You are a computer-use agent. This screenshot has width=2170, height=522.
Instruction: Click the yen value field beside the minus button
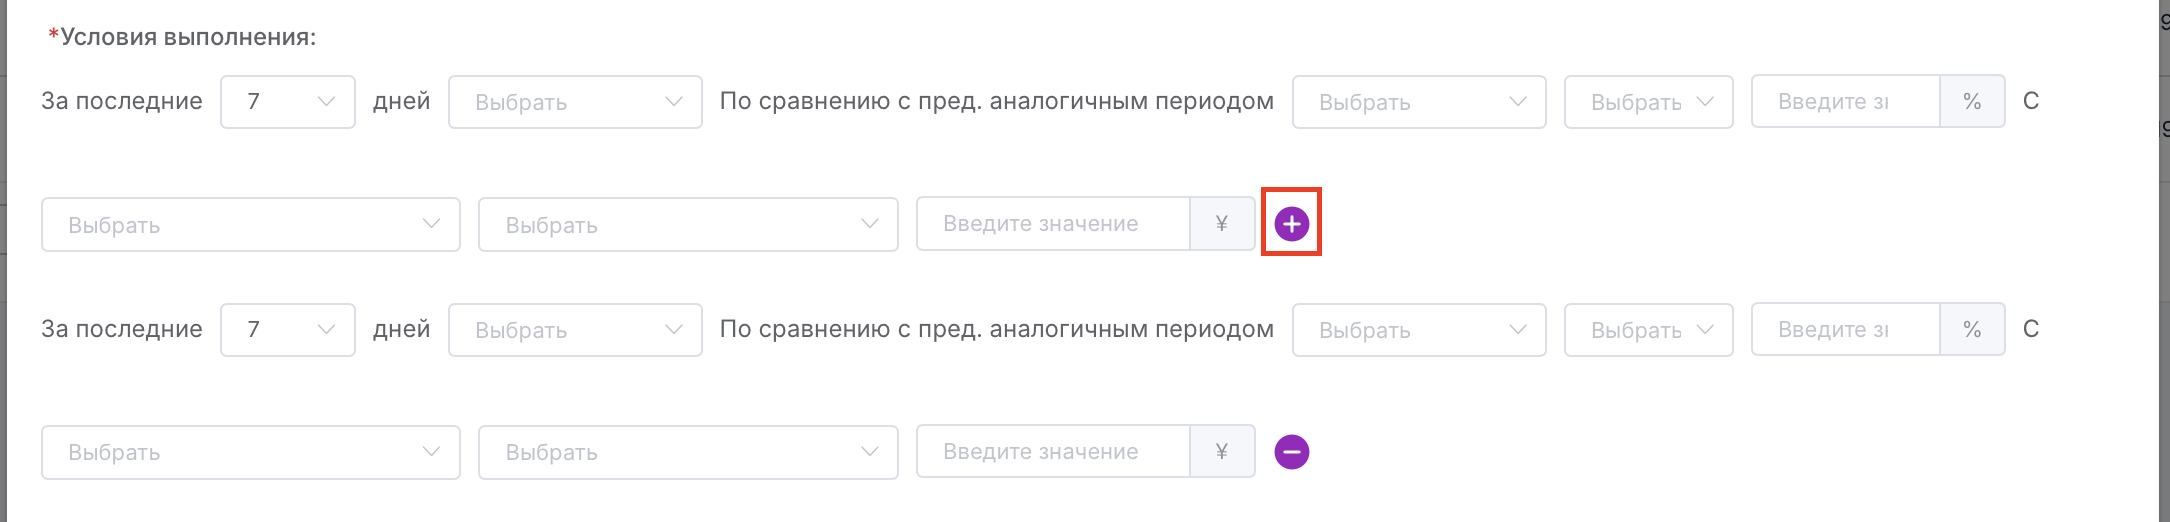1053,452
